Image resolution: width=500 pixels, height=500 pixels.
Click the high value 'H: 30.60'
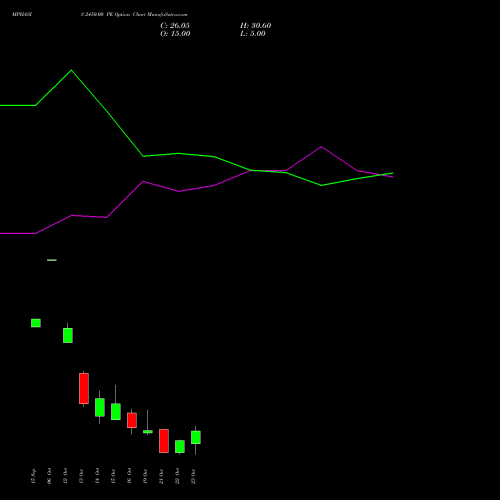coord(255,26)
